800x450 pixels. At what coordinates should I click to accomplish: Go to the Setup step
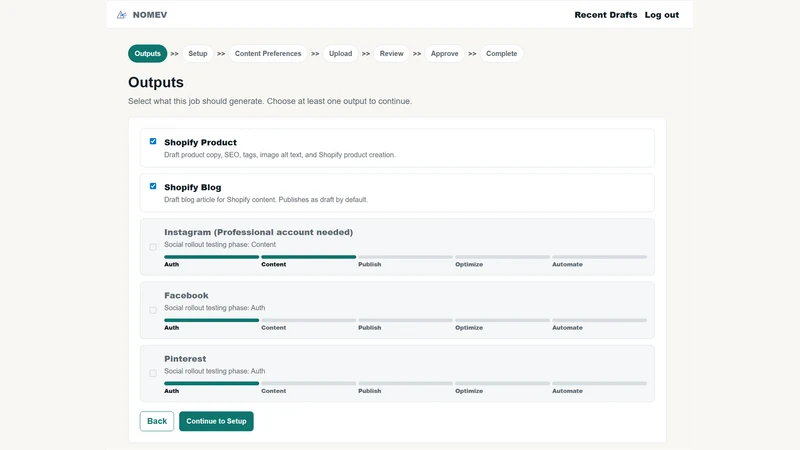[x=197, y=54]
